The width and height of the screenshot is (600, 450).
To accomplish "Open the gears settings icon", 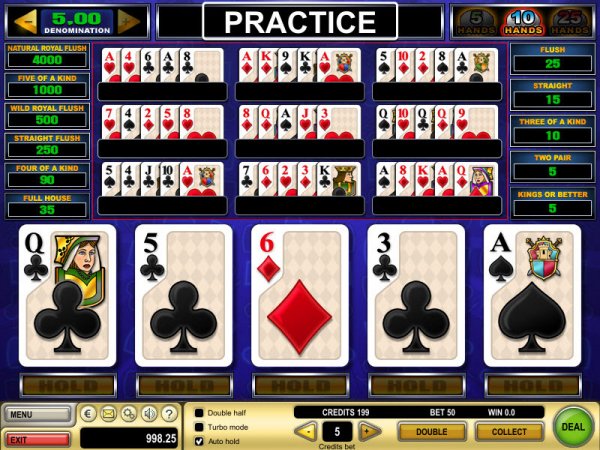I will pyautogui.click(x=129, y=414).
